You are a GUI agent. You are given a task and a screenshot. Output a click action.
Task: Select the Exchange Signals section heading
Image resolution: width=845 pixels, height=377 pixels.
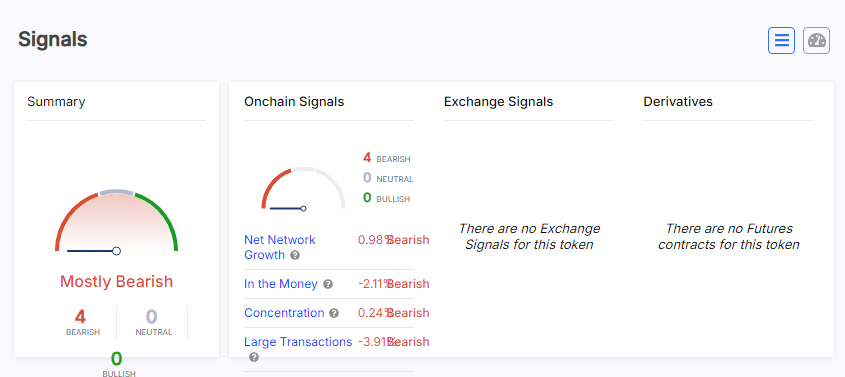point(498,102)
